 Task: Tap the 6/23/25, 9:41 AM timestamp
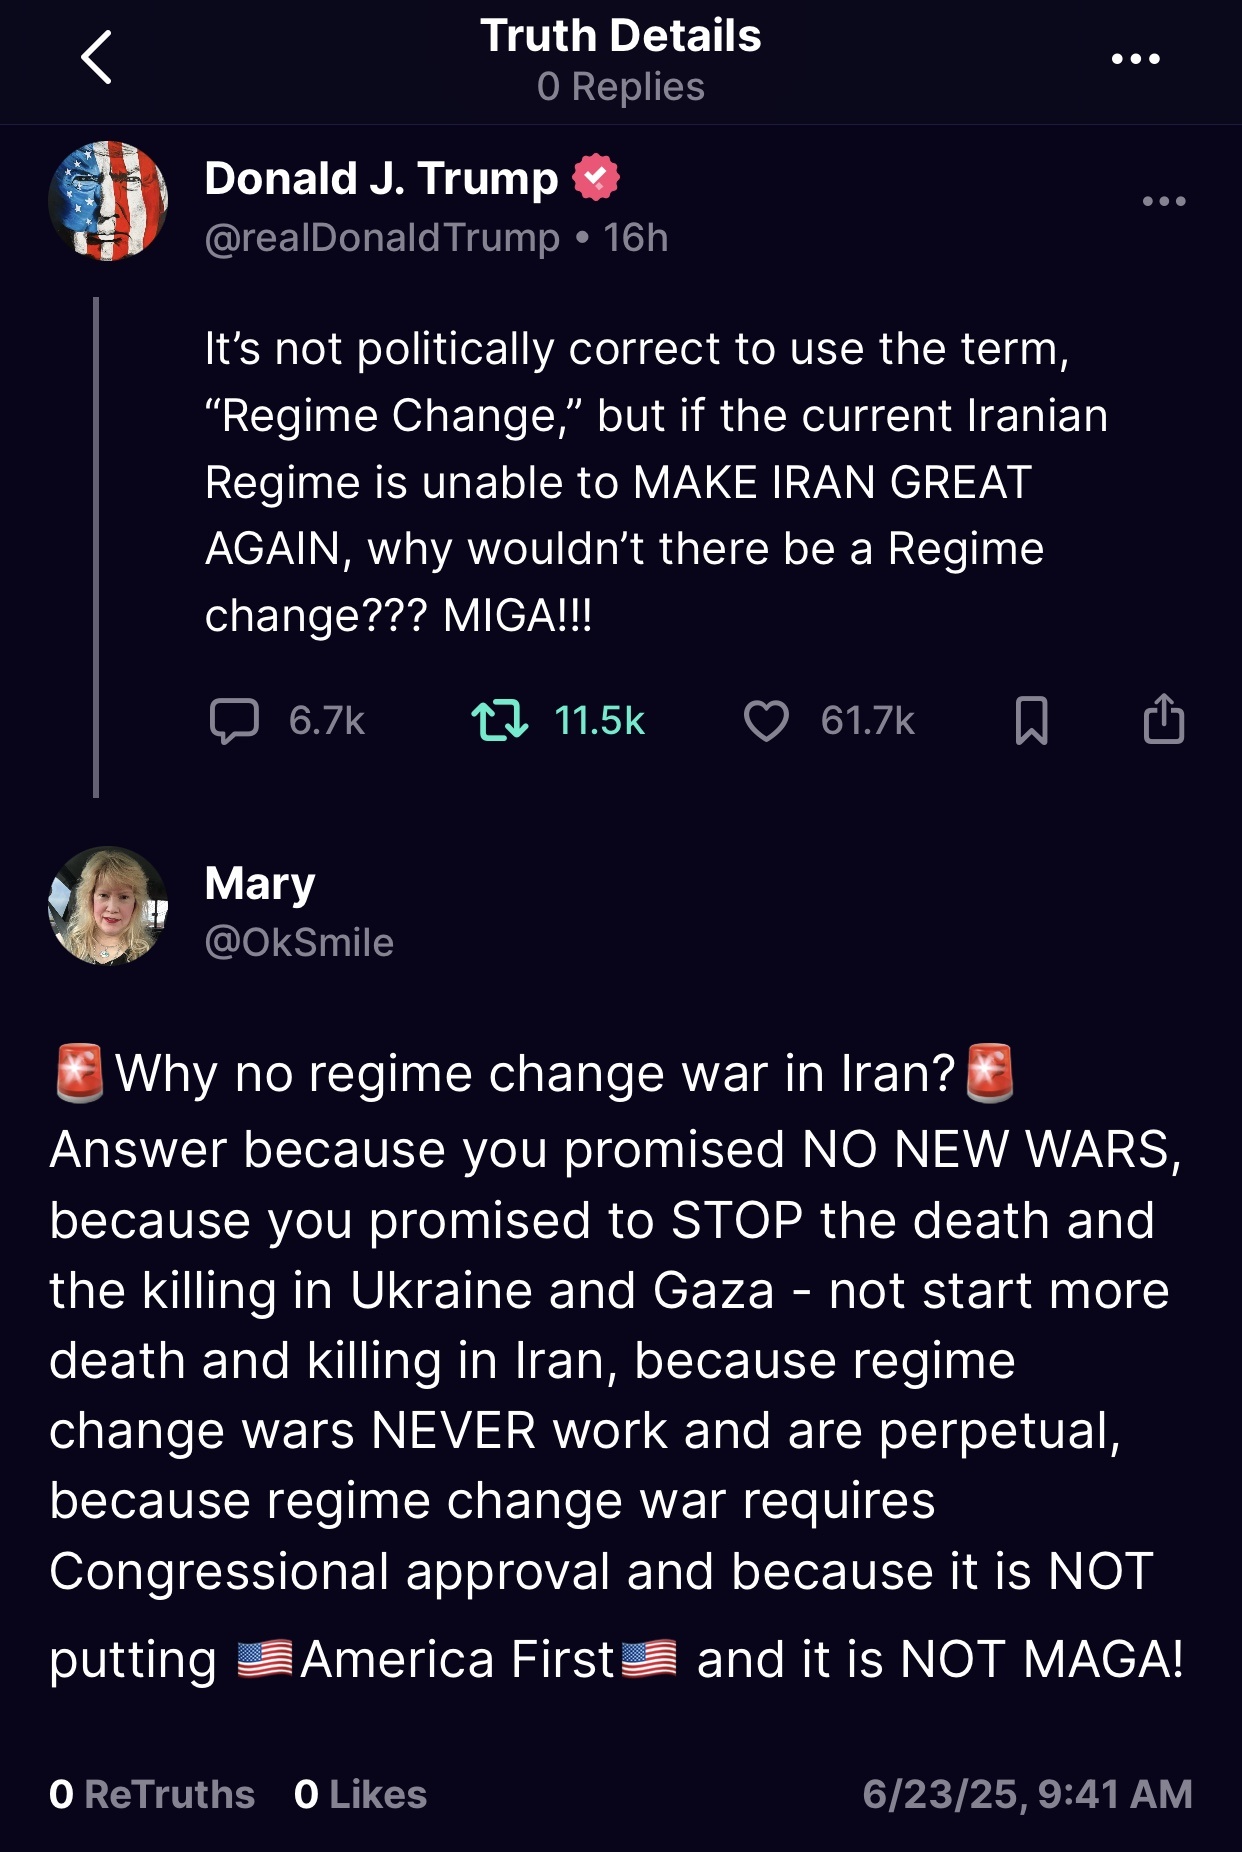tap(1027, 1794)
